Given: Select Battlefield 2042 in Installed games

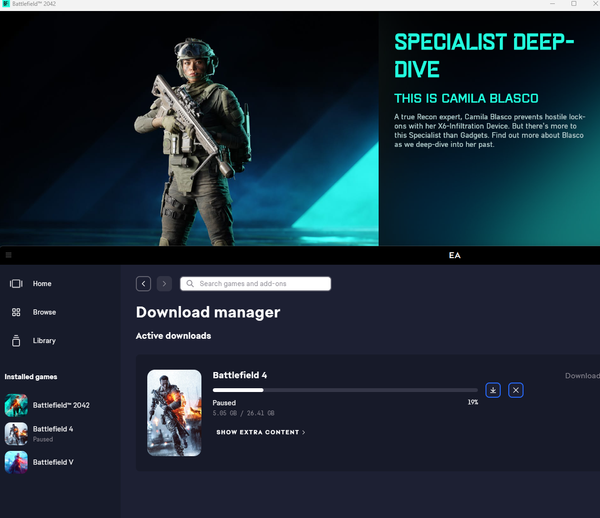Looking at the screenshot, I should pos(47,405).
